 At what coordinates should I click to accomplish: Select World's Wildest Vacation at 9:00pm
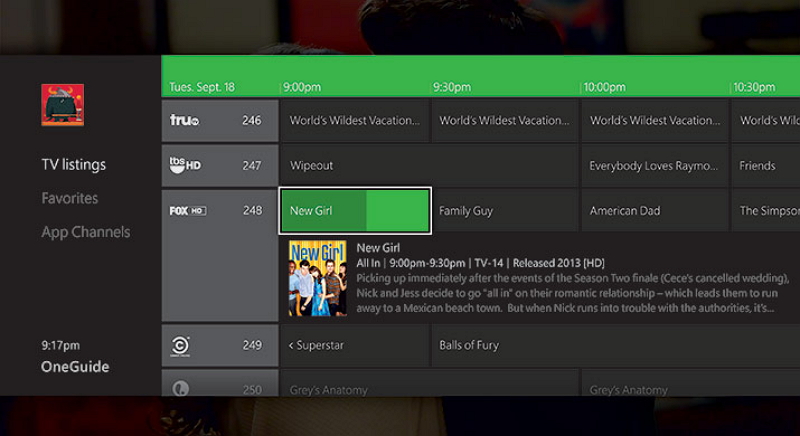click(355, 120)
